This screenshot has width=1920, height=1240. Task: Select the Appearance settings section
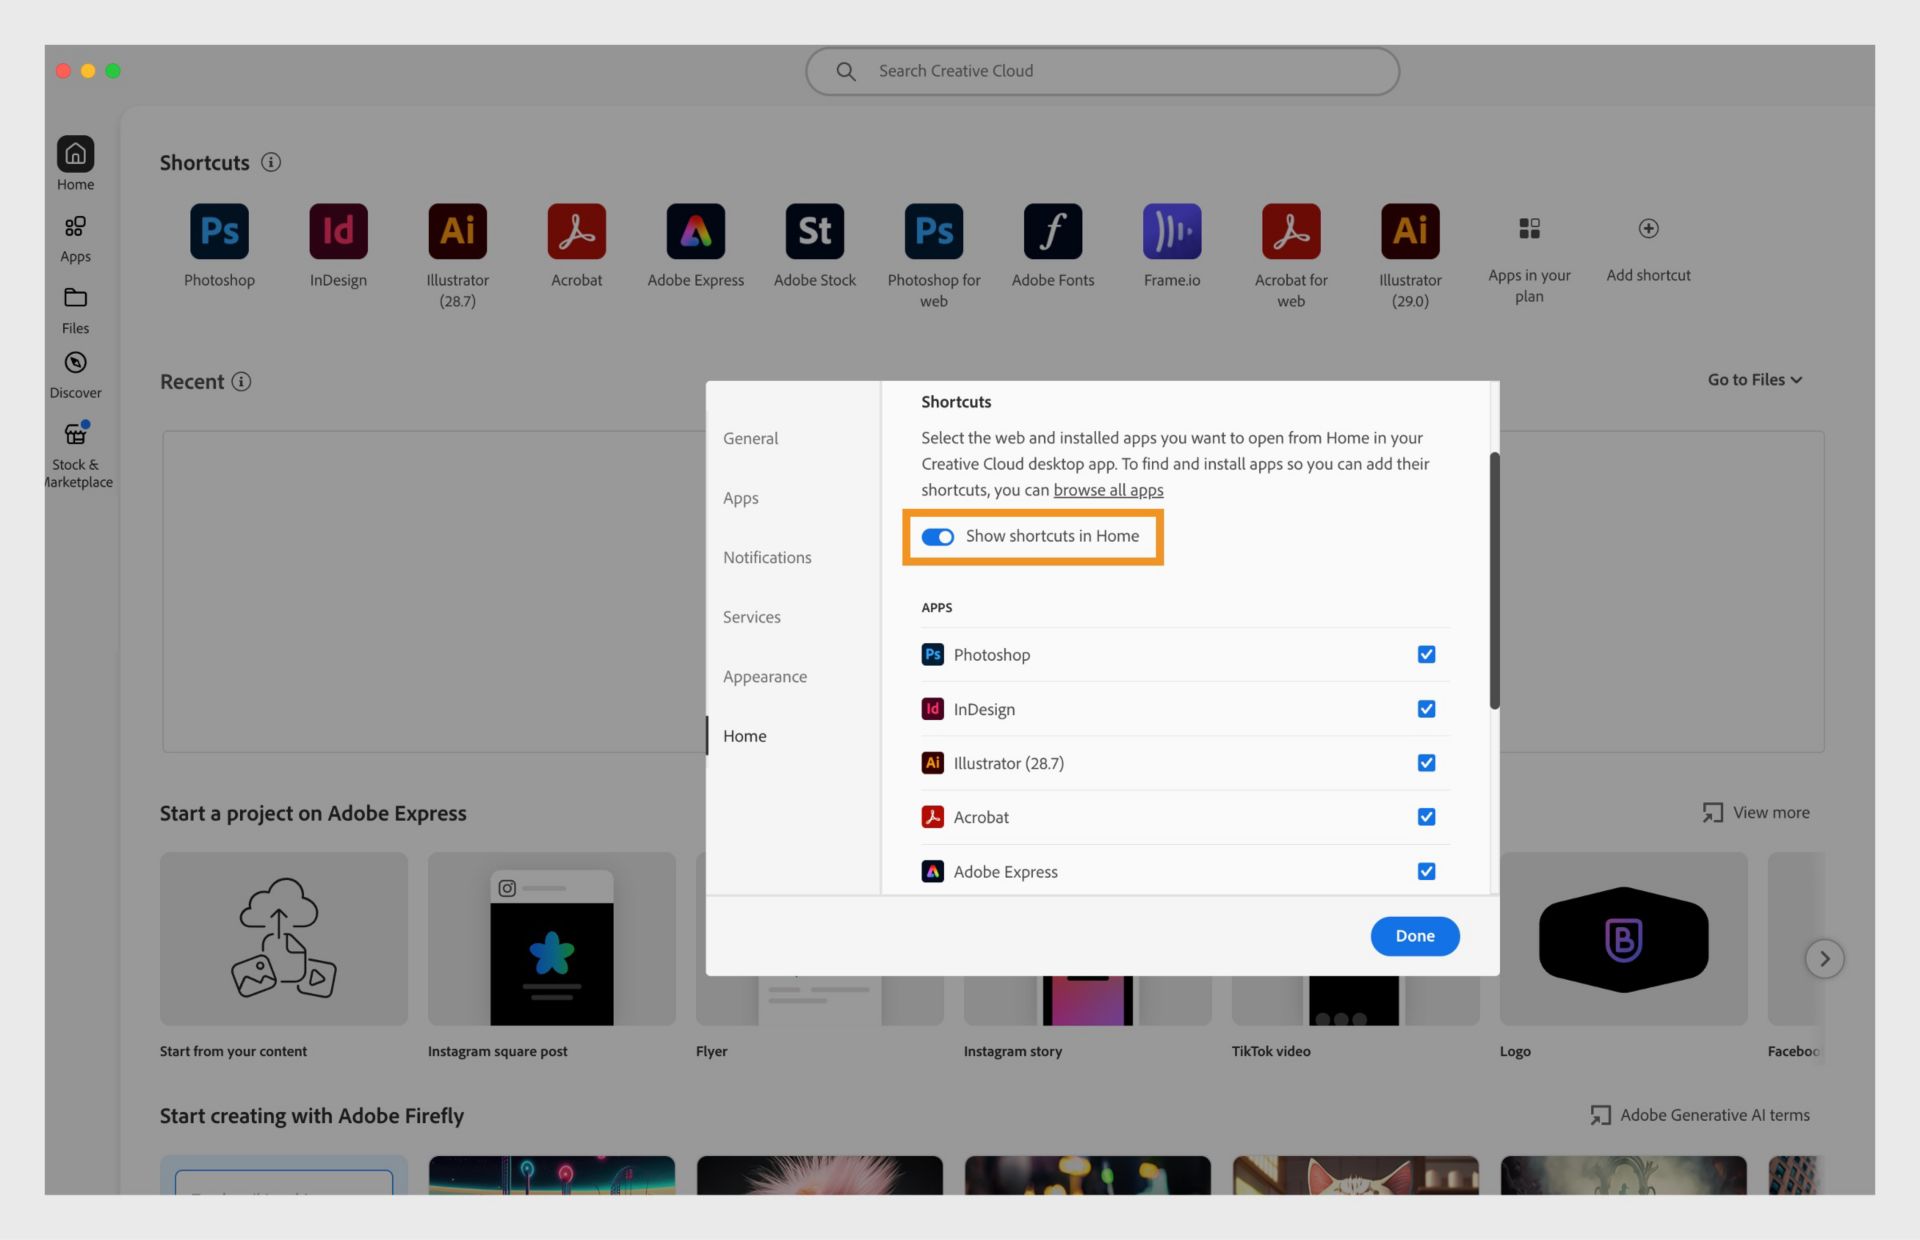click(x=765, y=676)
